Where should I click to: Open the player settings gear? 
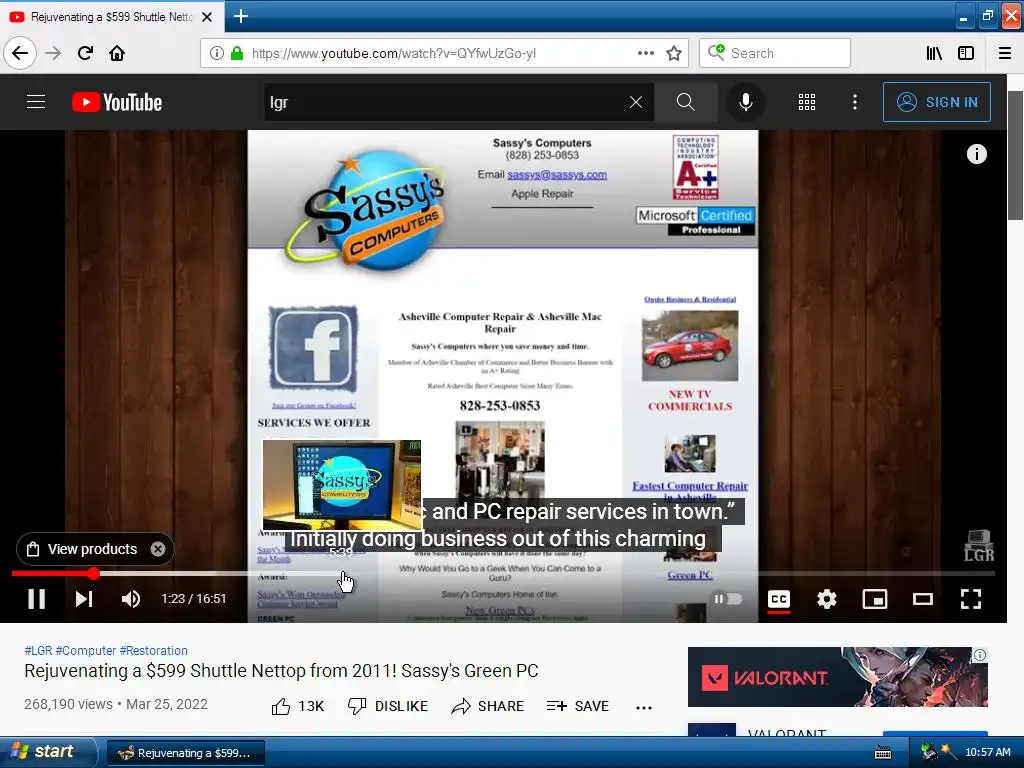click(827, 599)
